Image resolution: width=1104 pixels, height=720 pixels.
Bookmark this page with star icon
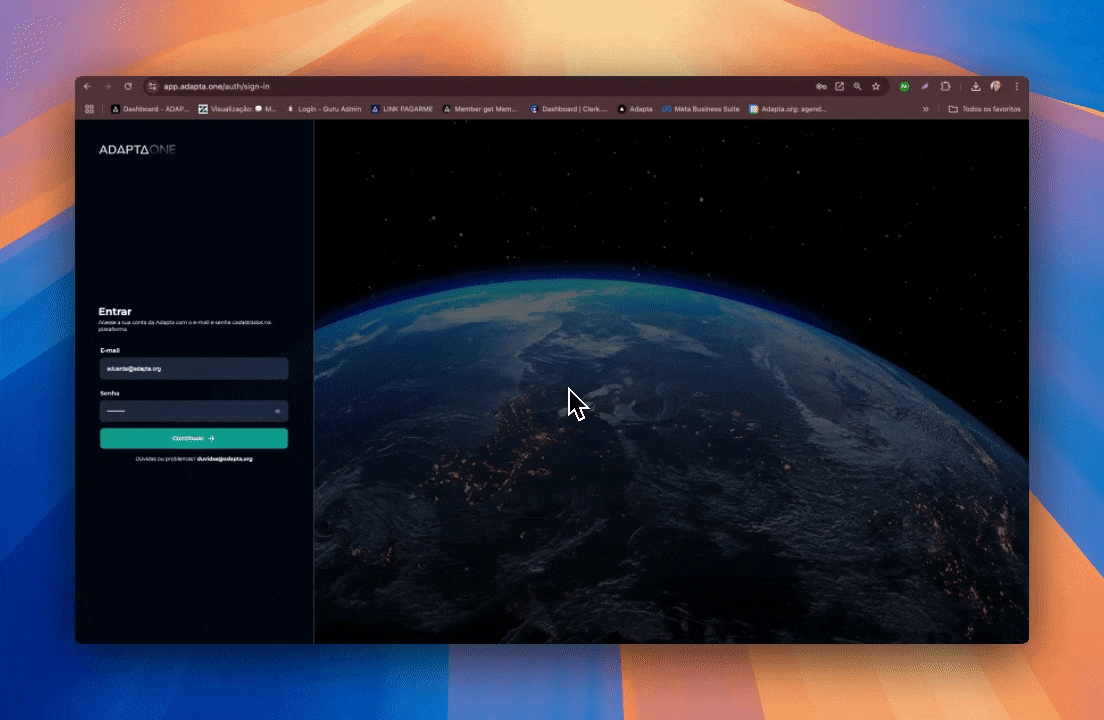point(876,87)
